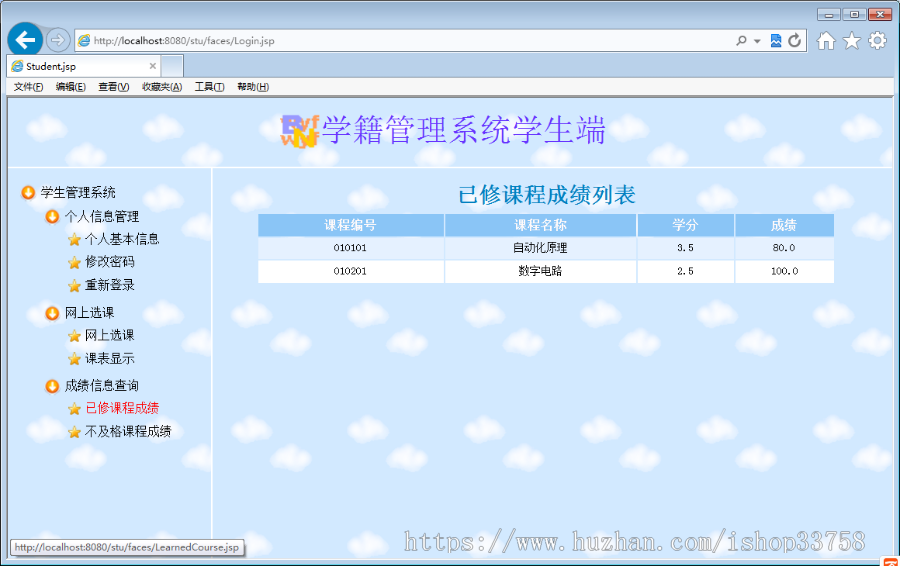Open the 网上选课 sub-item link
The image size is (900, 566).
click(x=110, y=335)
